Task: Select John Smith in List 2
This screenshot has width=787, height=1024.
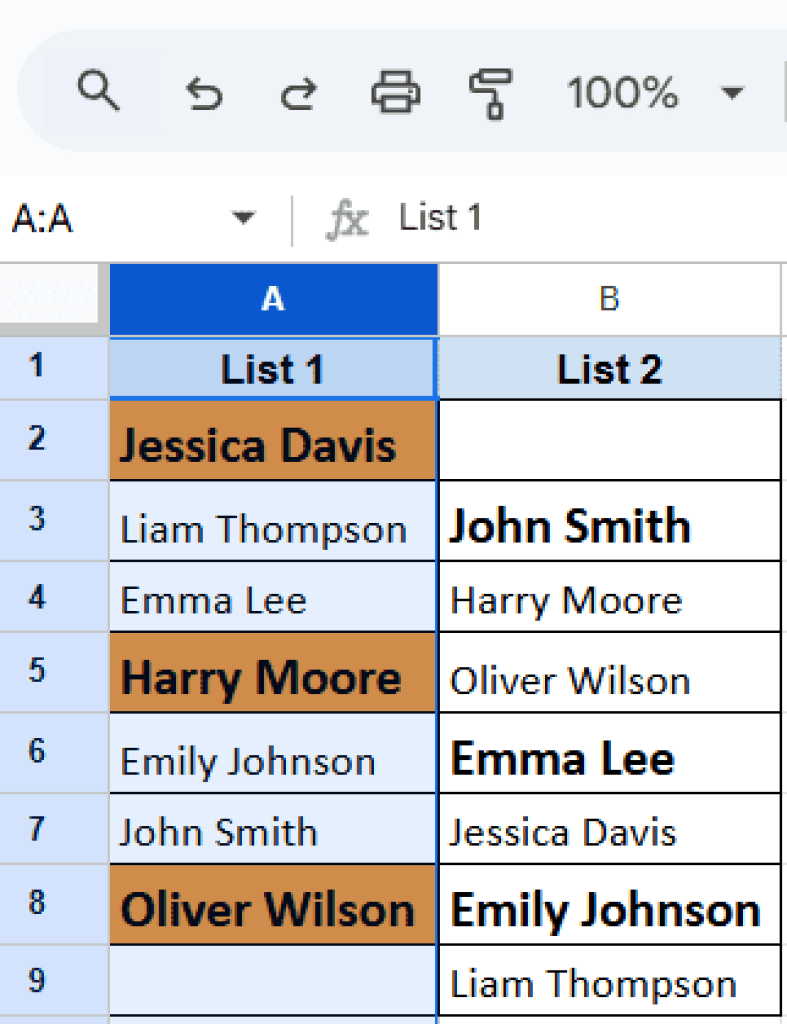Action: pos(609,521)
